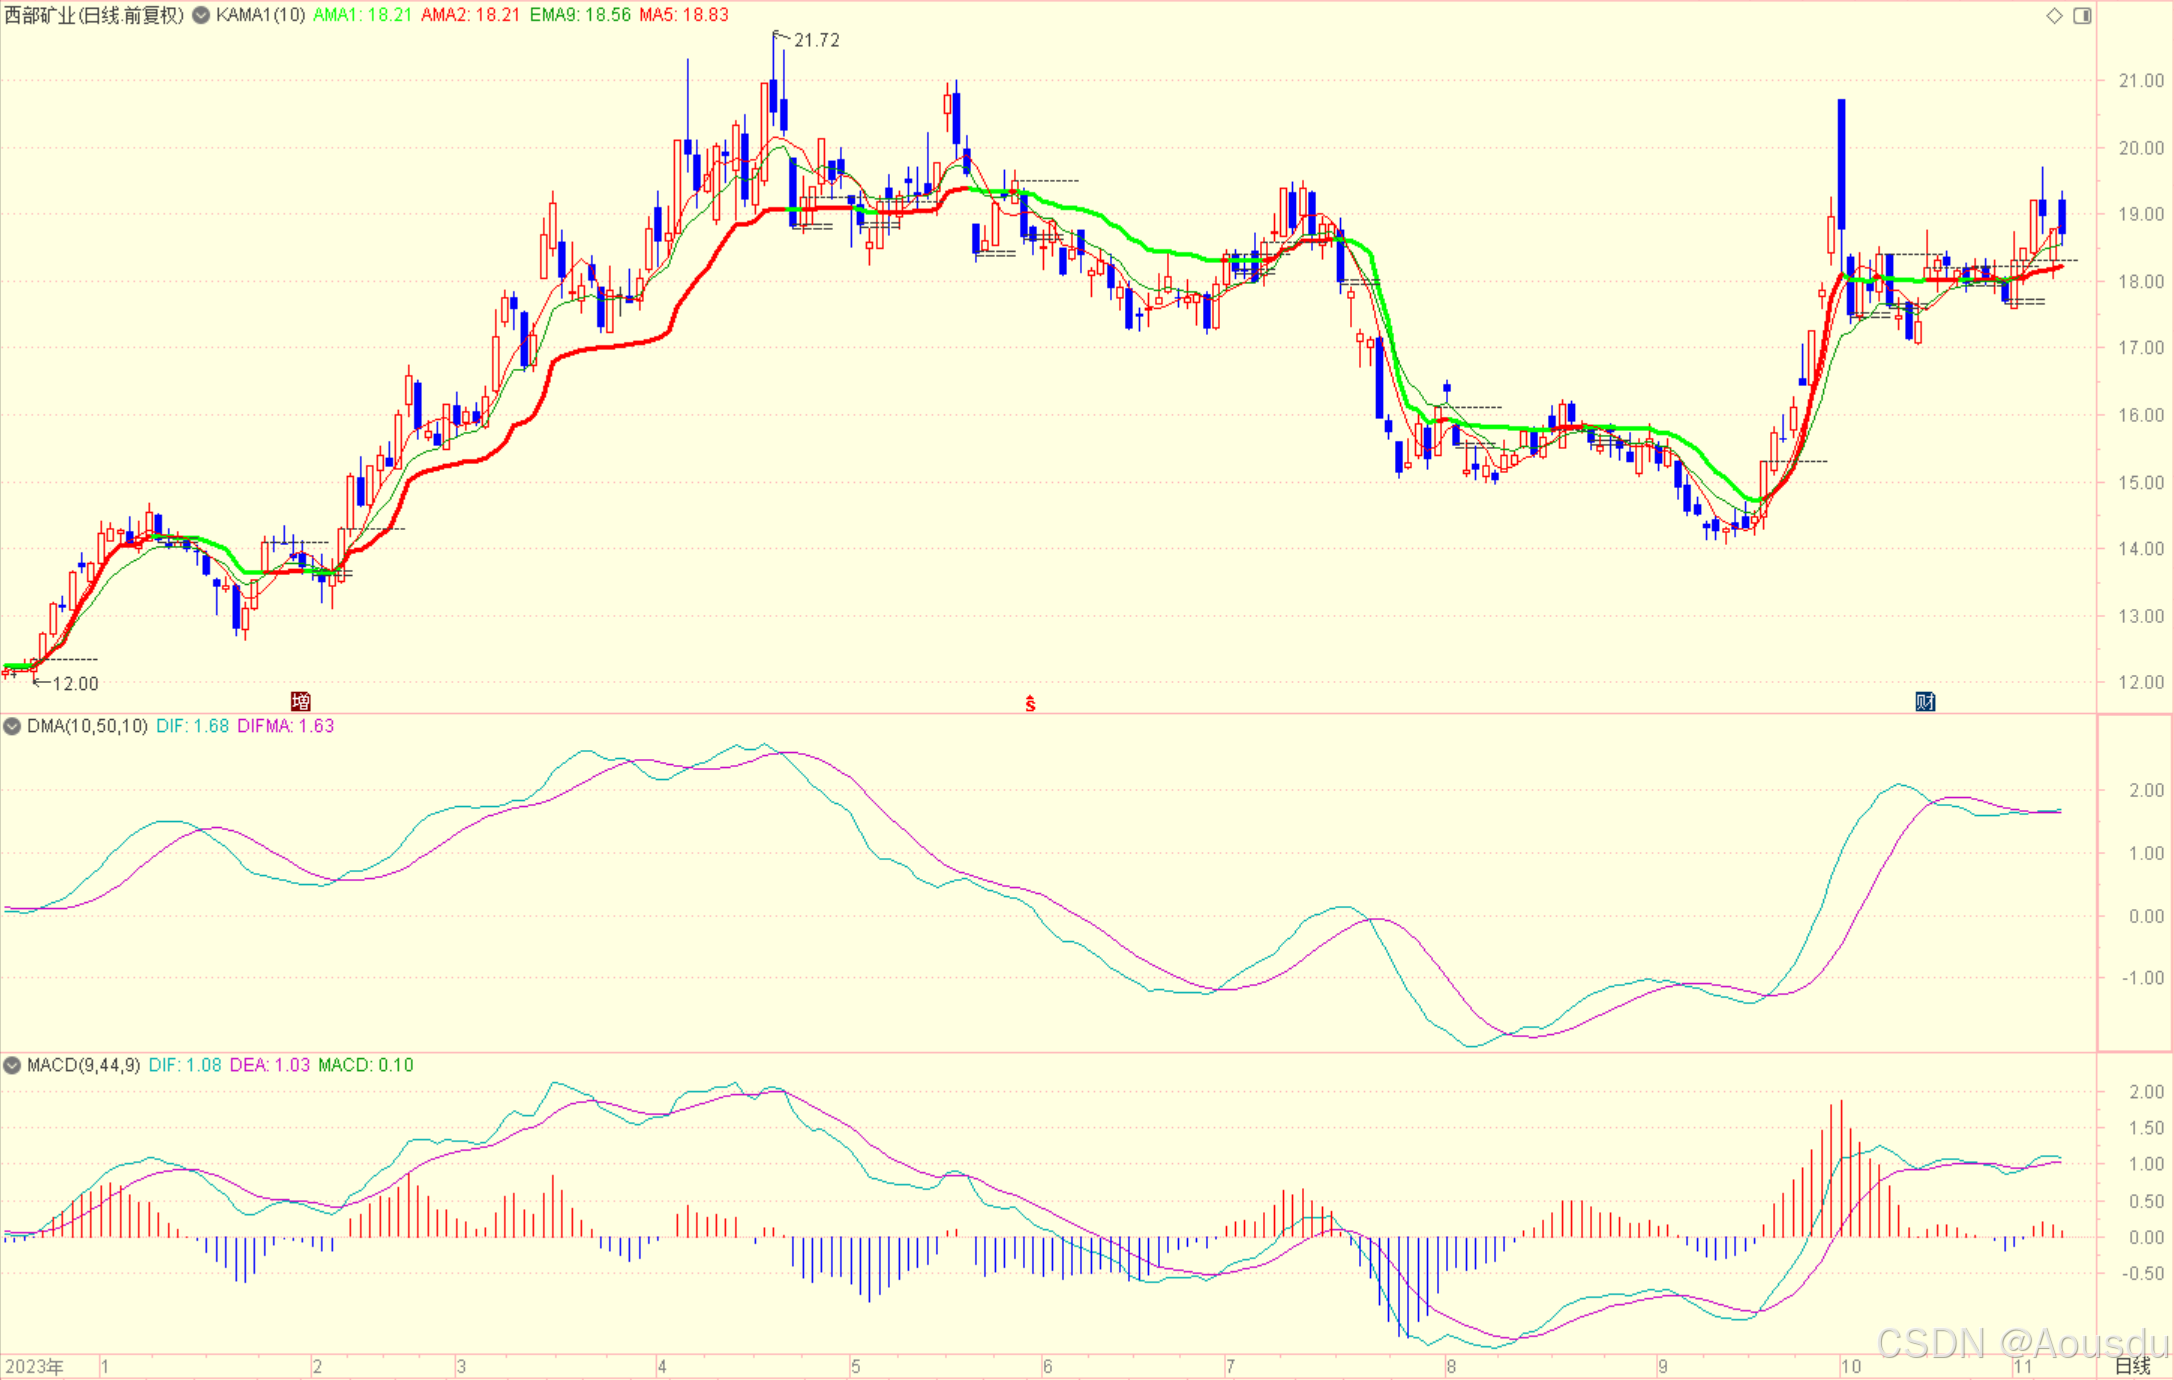Click the EMA9 18.56 legend label
Image resolution: width=2174 pixels, height=1380 pixels.
point(580,15)
